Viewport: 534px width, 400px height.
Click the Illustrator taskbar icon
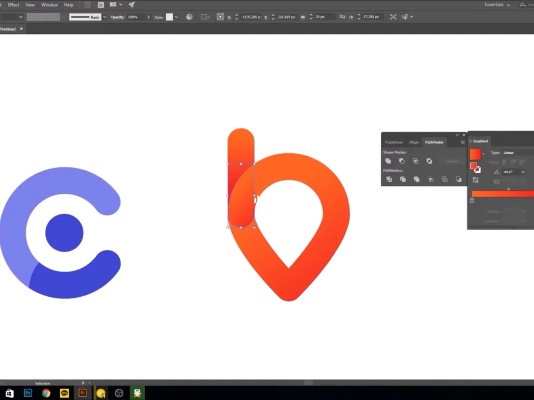tap(82, 393)
